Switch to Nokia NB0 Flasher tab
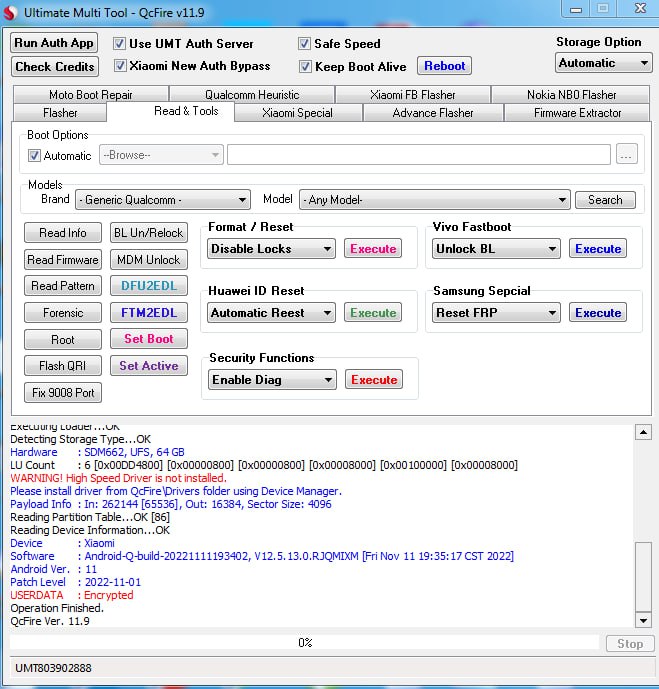The image size is (659, 689). (x=571, y=95)
